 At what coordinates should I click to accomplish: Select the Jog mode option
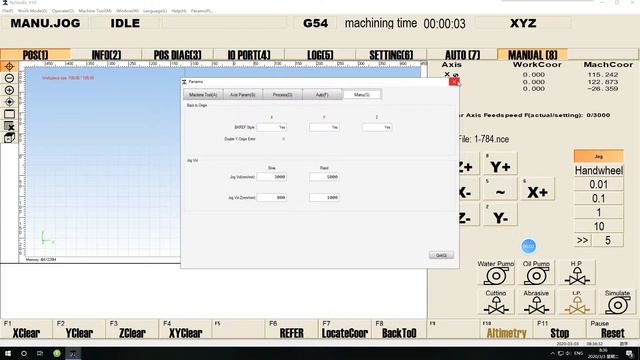tap(598, 156)
